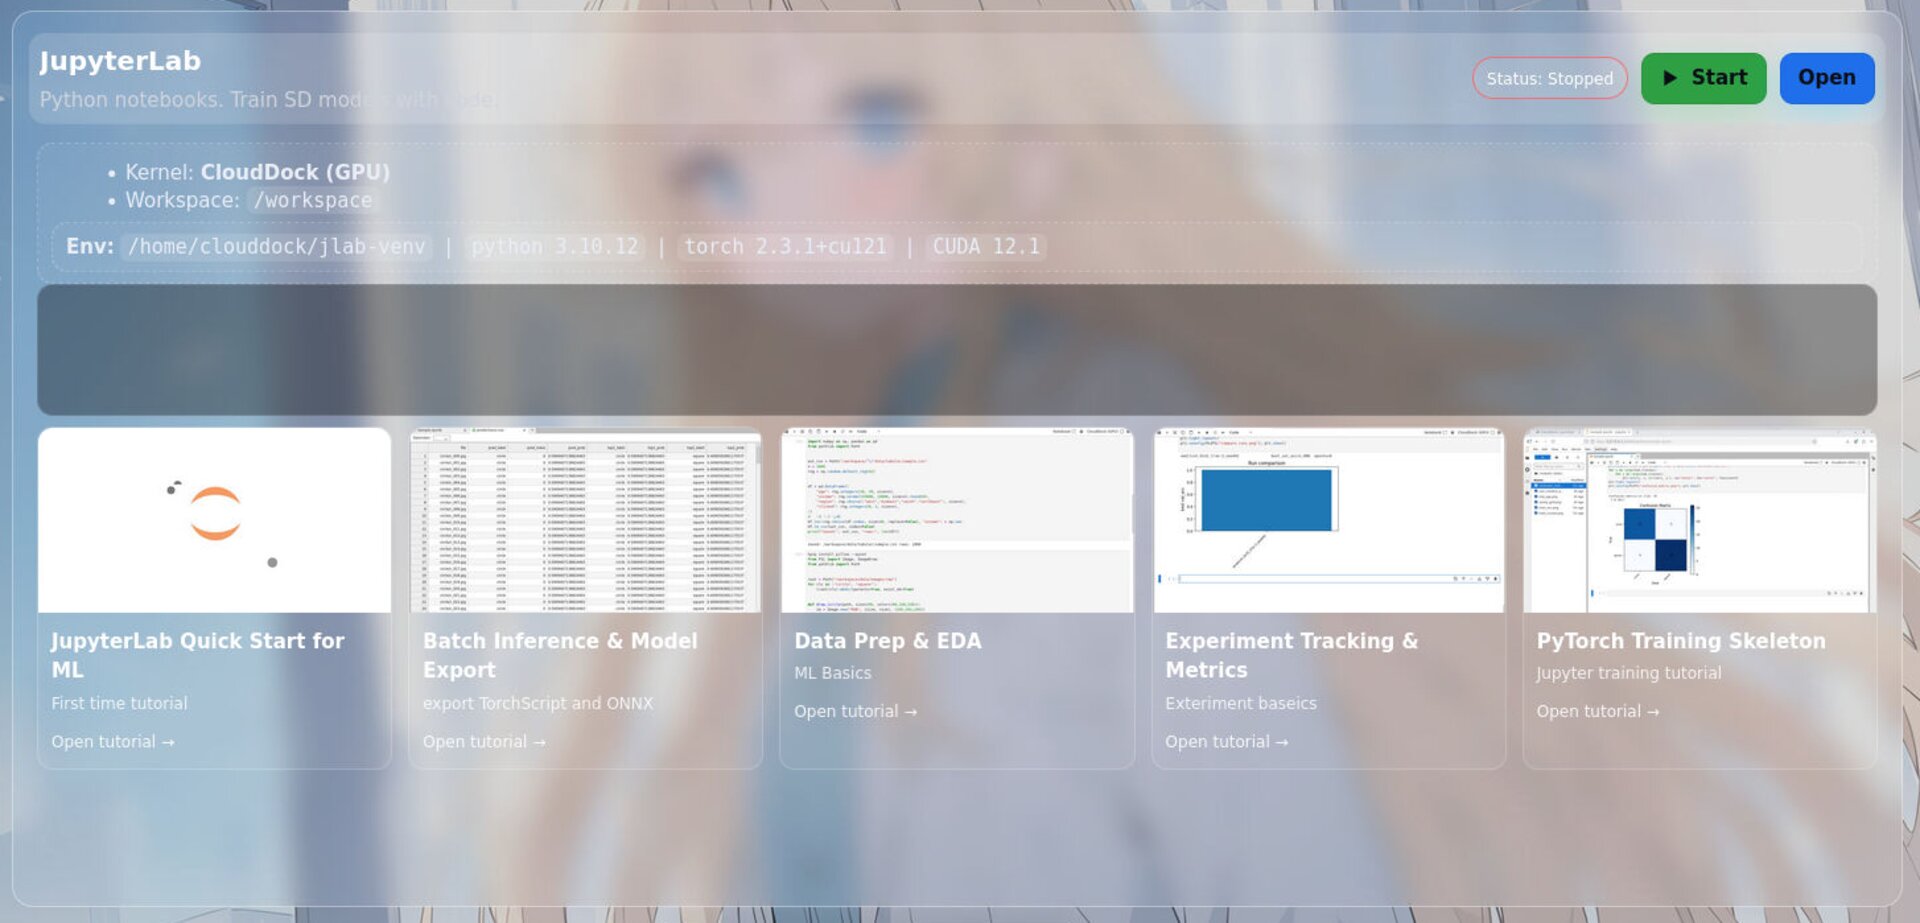Click the /workspace path label
The image size is (1920, 923).
(312, 200)
